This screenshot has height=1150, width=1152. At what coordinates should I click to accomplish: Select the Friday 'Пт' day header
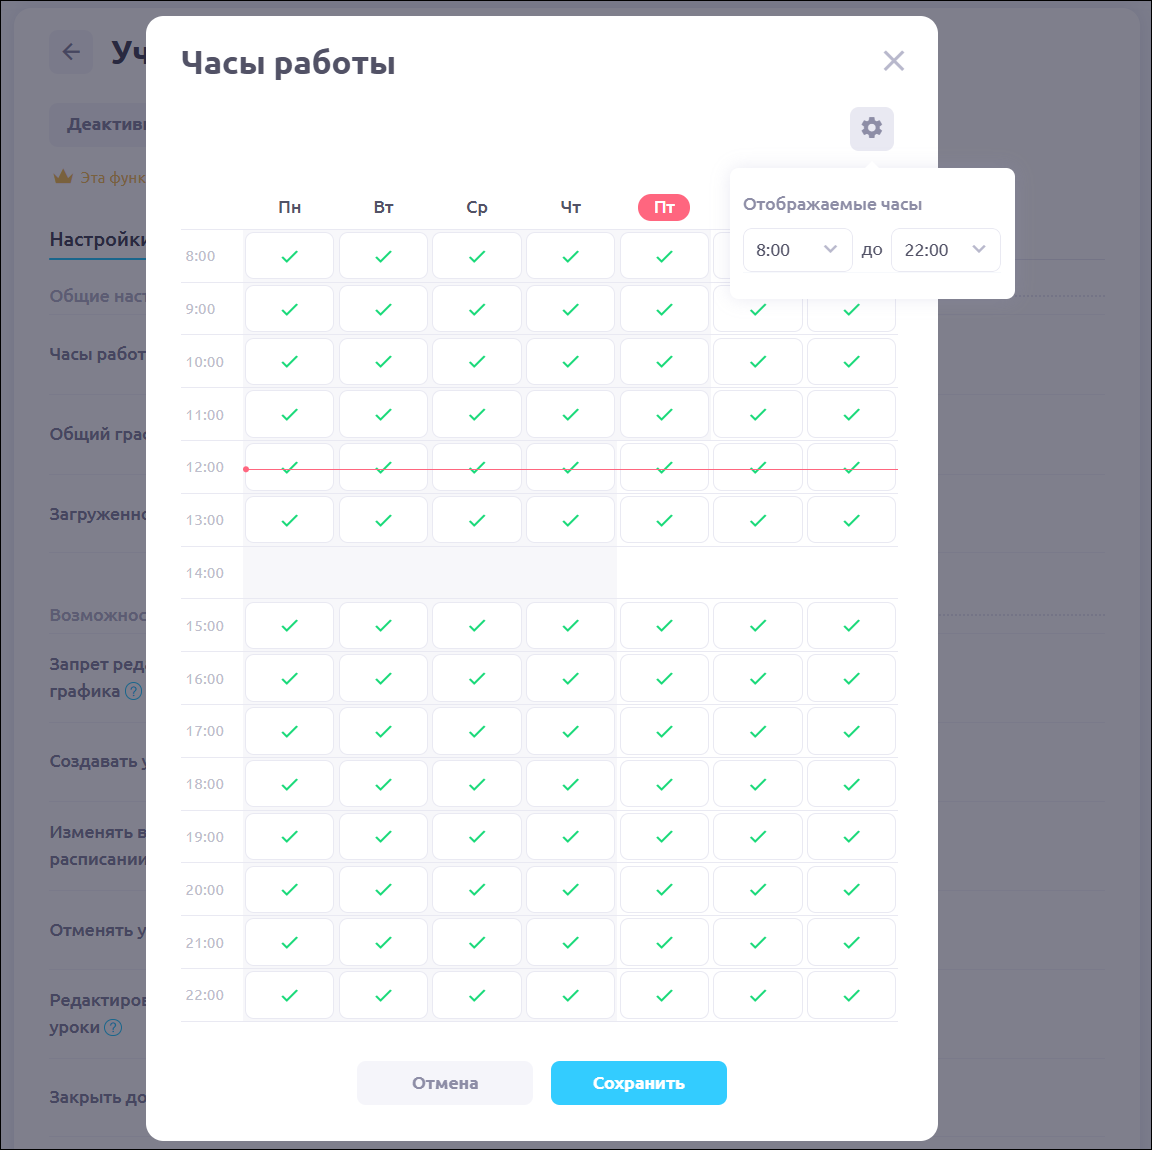click(664, 207)
